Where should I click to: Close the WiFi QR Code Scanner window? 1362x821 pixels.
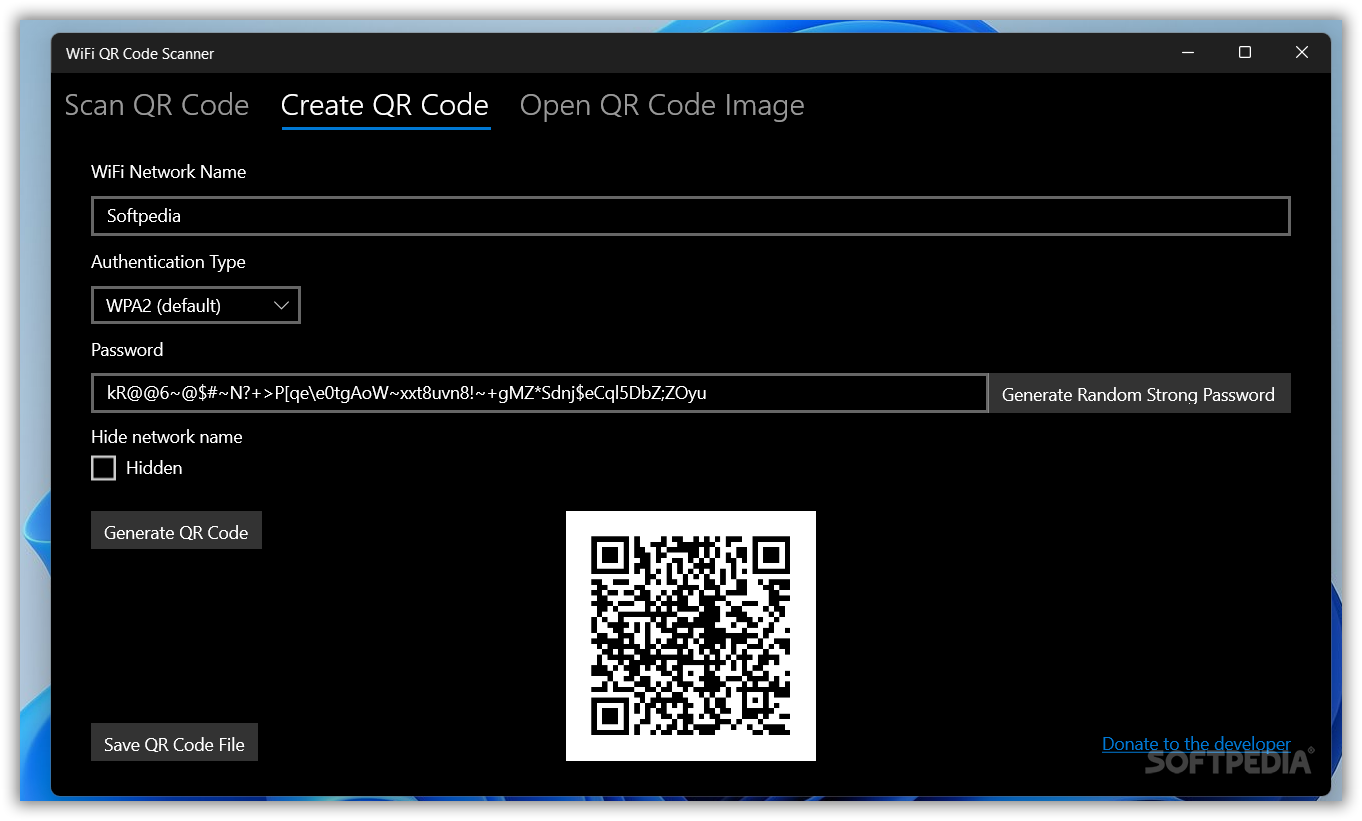(x=1301, y=53)
